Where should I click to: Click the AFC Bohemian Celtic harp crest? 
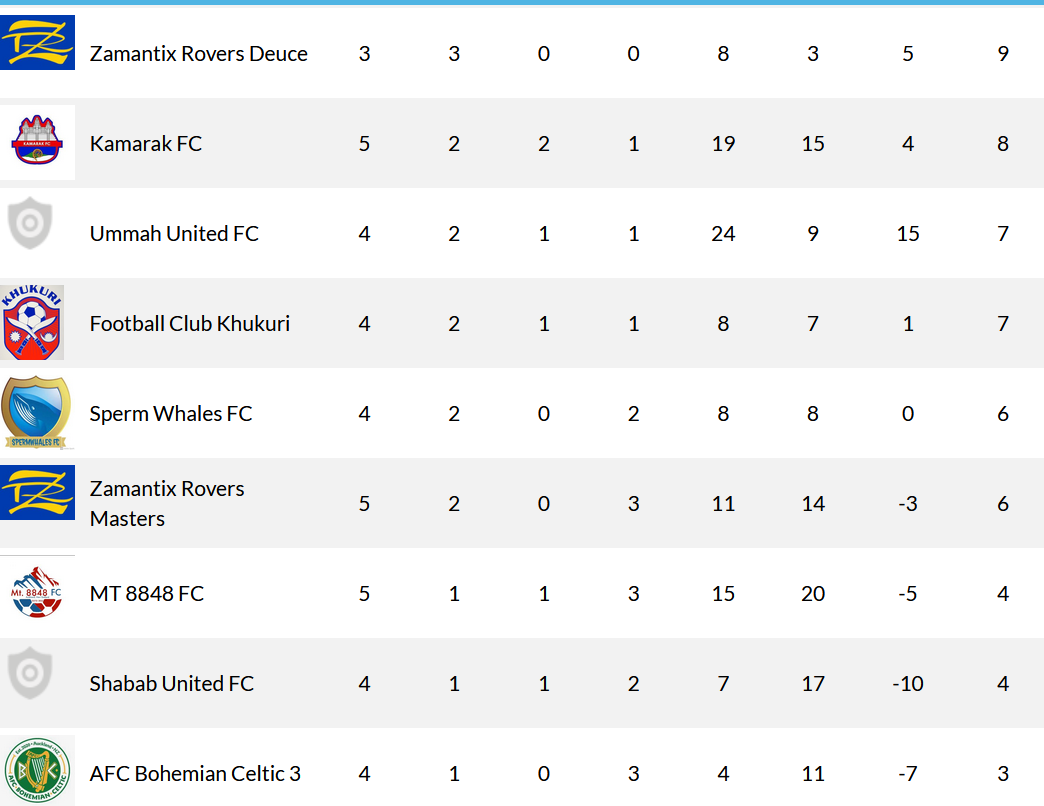click(x=37, y=770)
